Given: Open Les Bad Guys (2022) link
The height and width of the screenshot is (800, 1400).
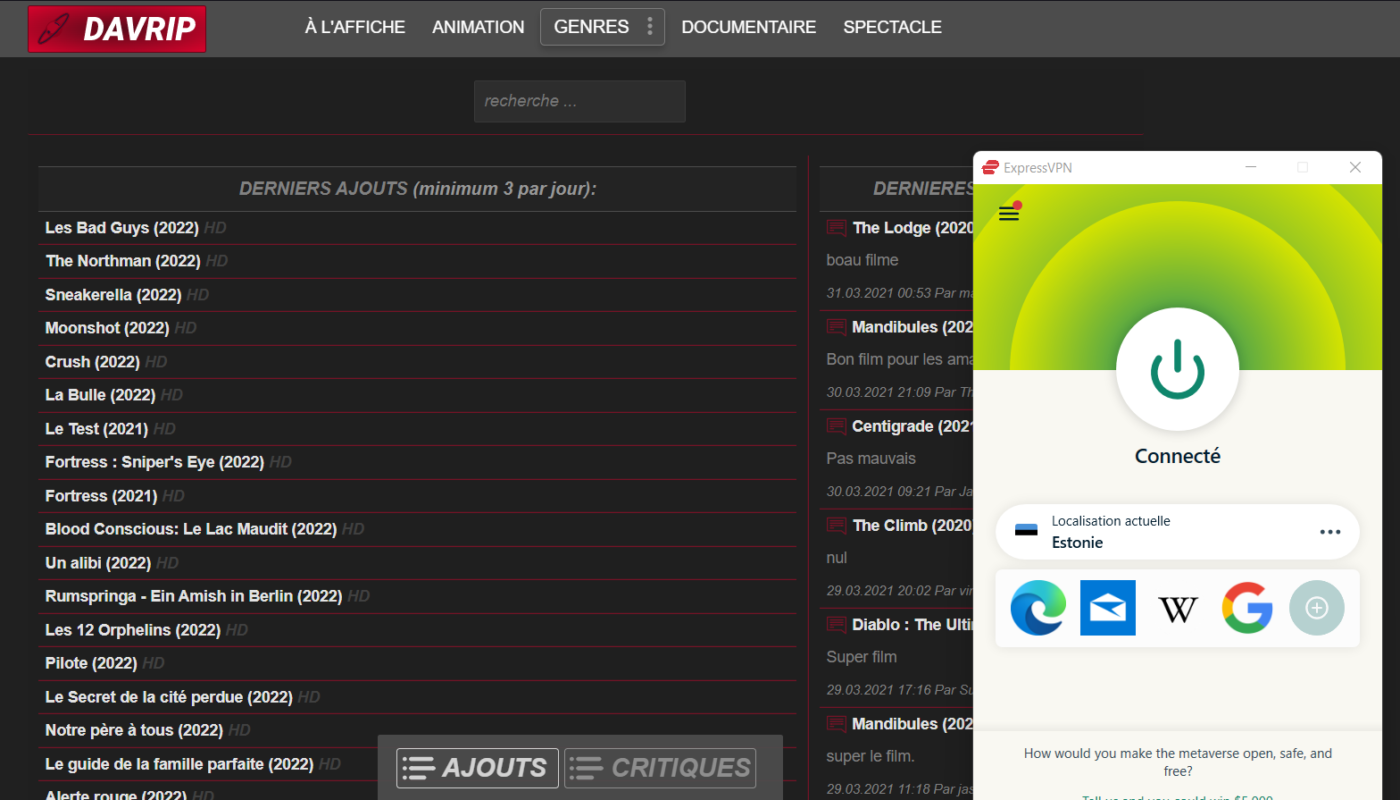Looking at the screenshot, I should (122, 228).
